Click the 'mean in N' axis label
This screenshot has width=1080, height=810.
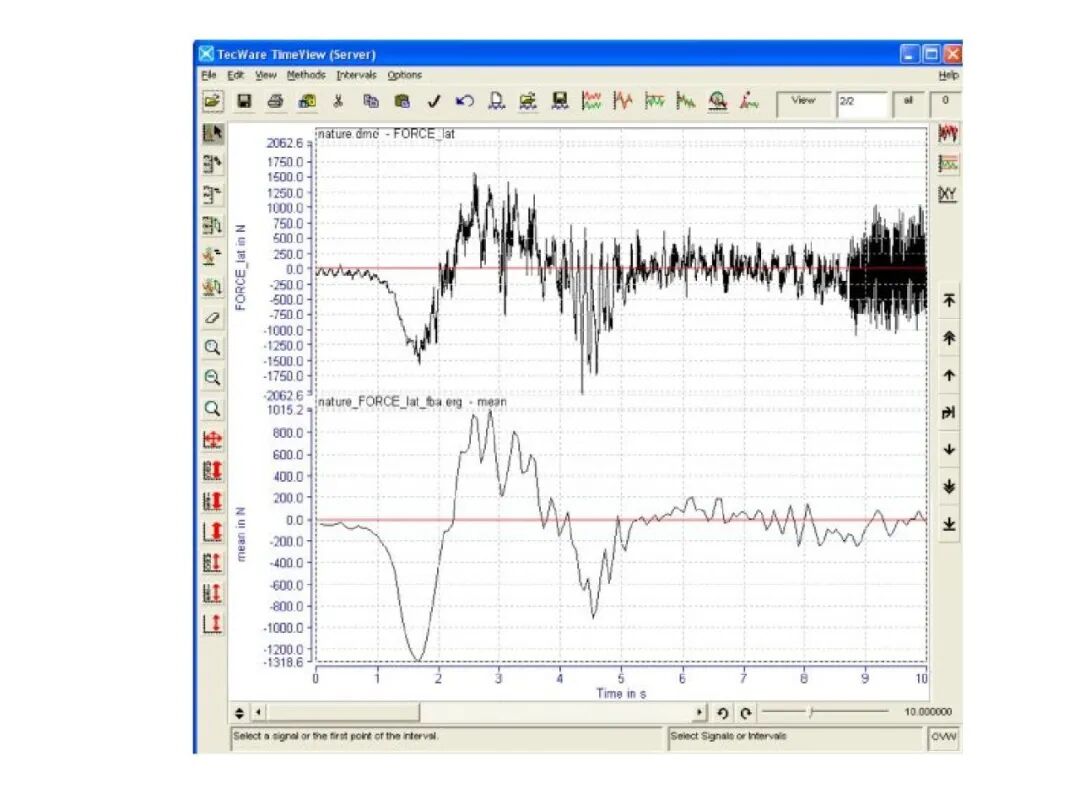(240, 534)
